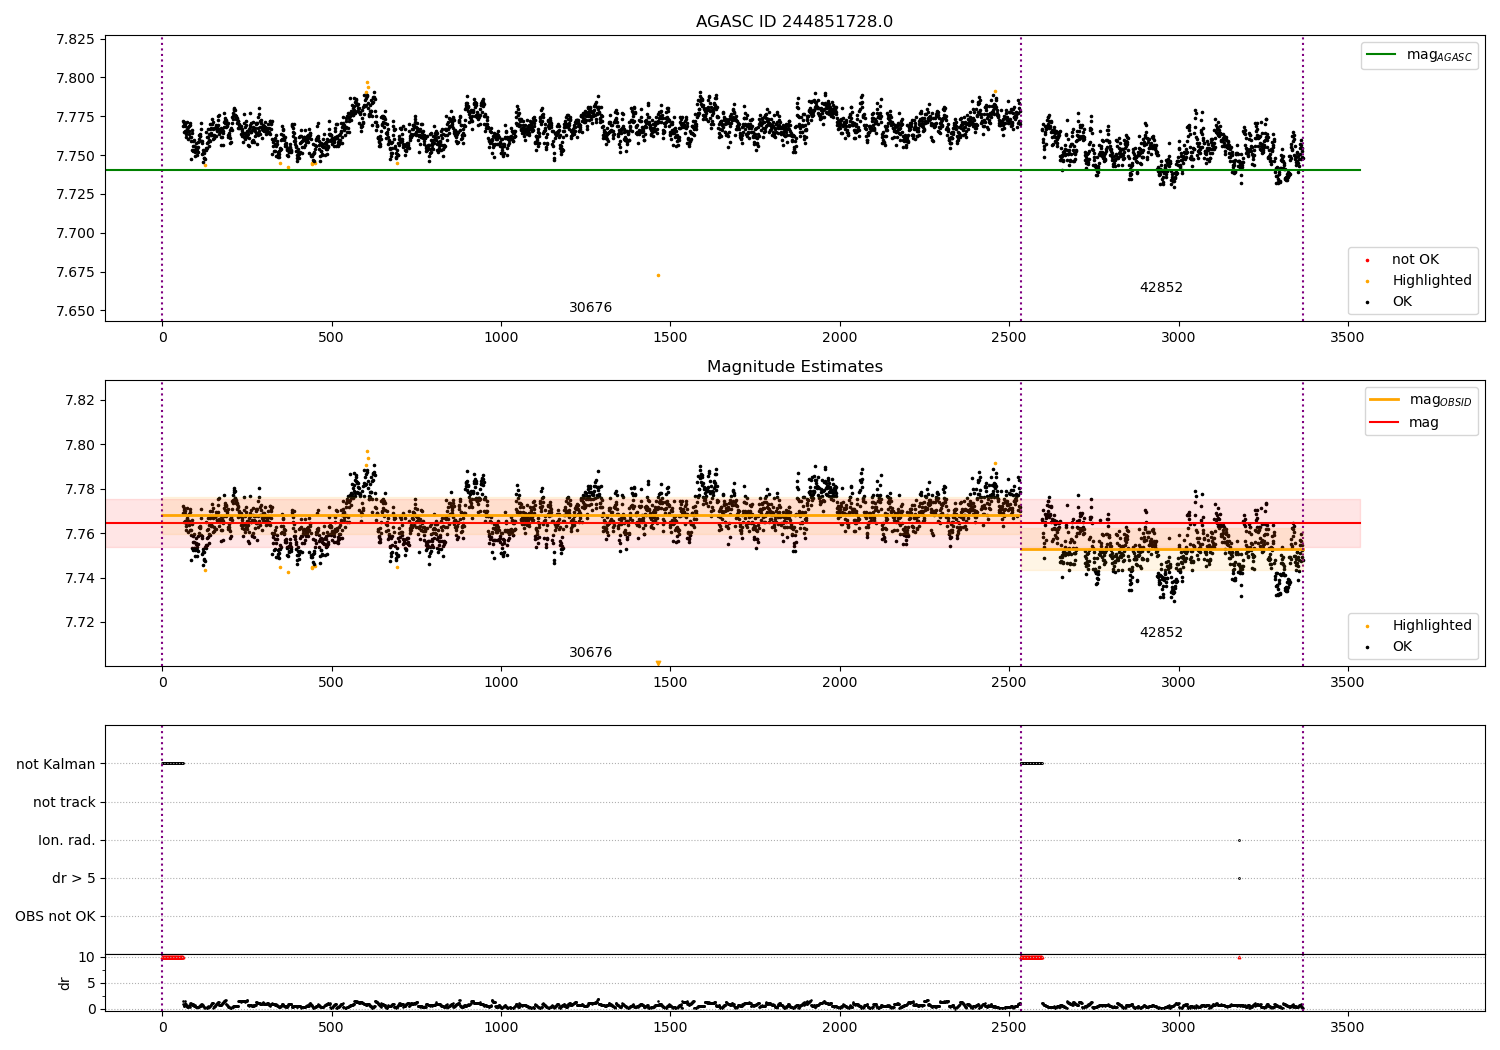Click the orange outlier point near 7.673

[658, 275]
